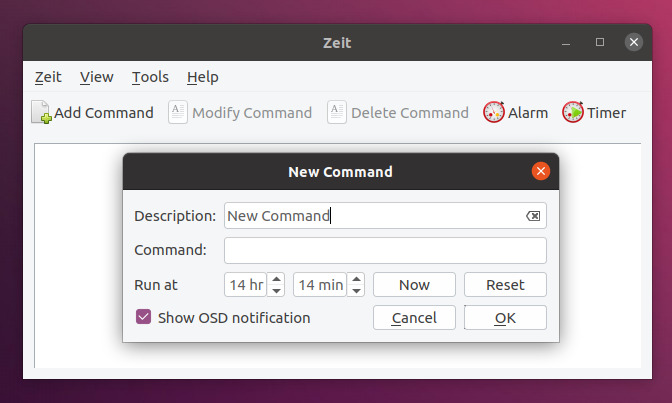This screenshot has width=672, height=403.
Task: Click the Command input field
Action: point(385,250)
